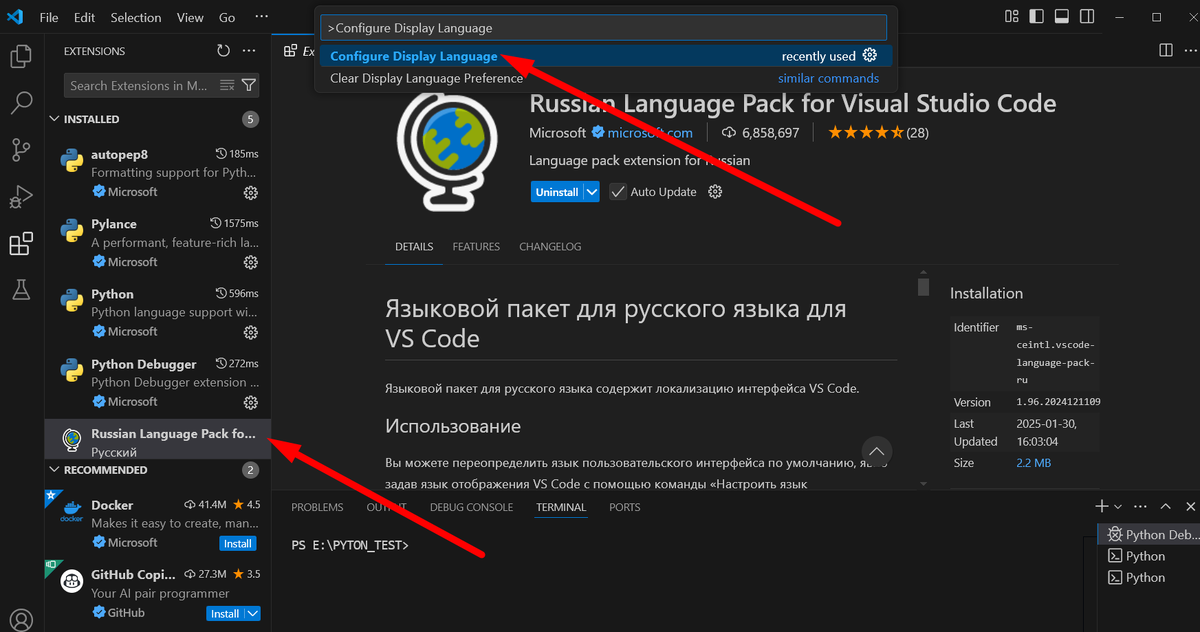Screen dimensions: 1200x632
Task: Open manage gear for autopep8 extension
Action: 251,192
